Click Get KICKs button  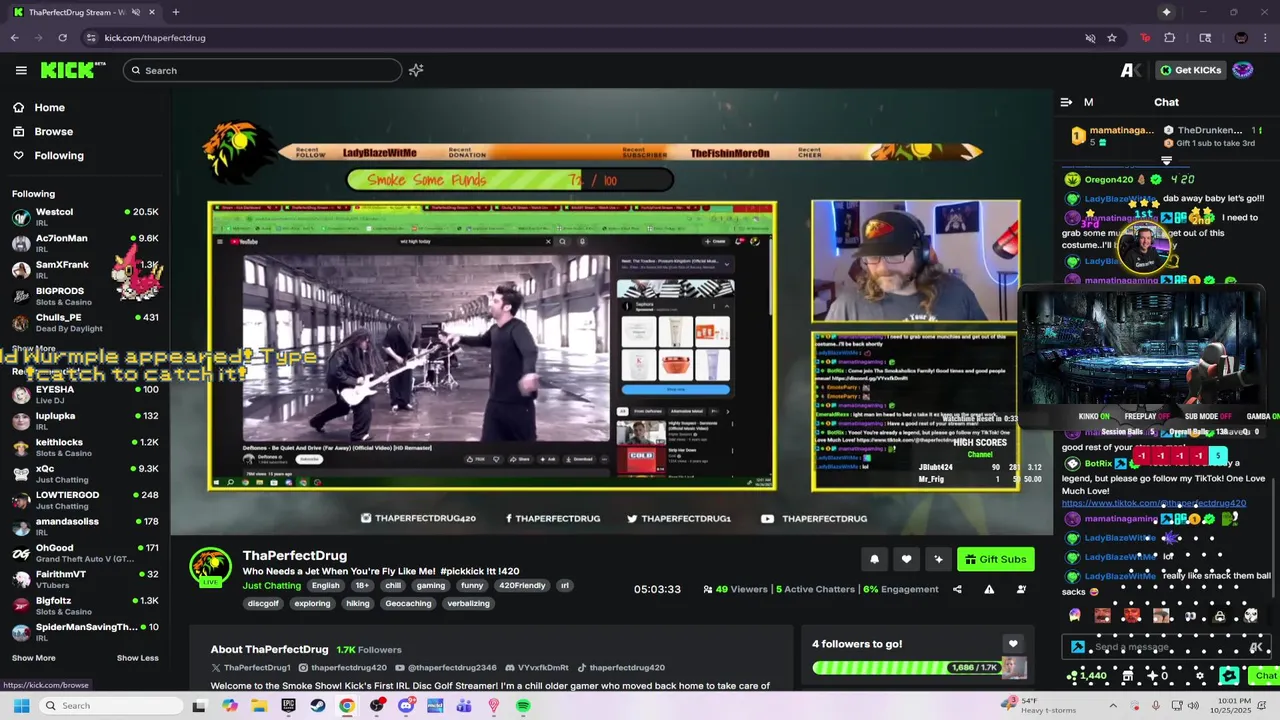(1190, 70)
